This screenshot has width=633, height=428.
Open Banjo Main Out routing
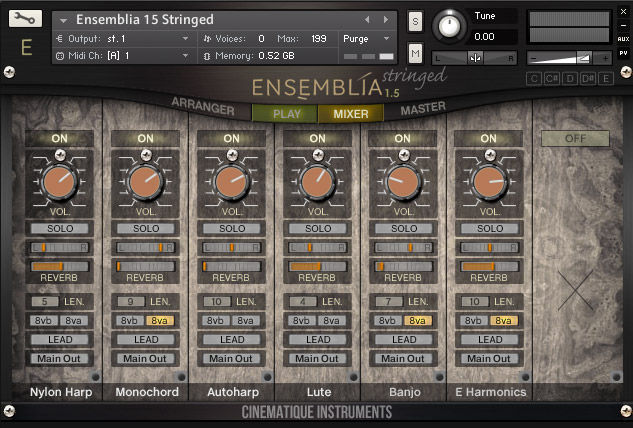pyautogui.click(x=403, y=359)
